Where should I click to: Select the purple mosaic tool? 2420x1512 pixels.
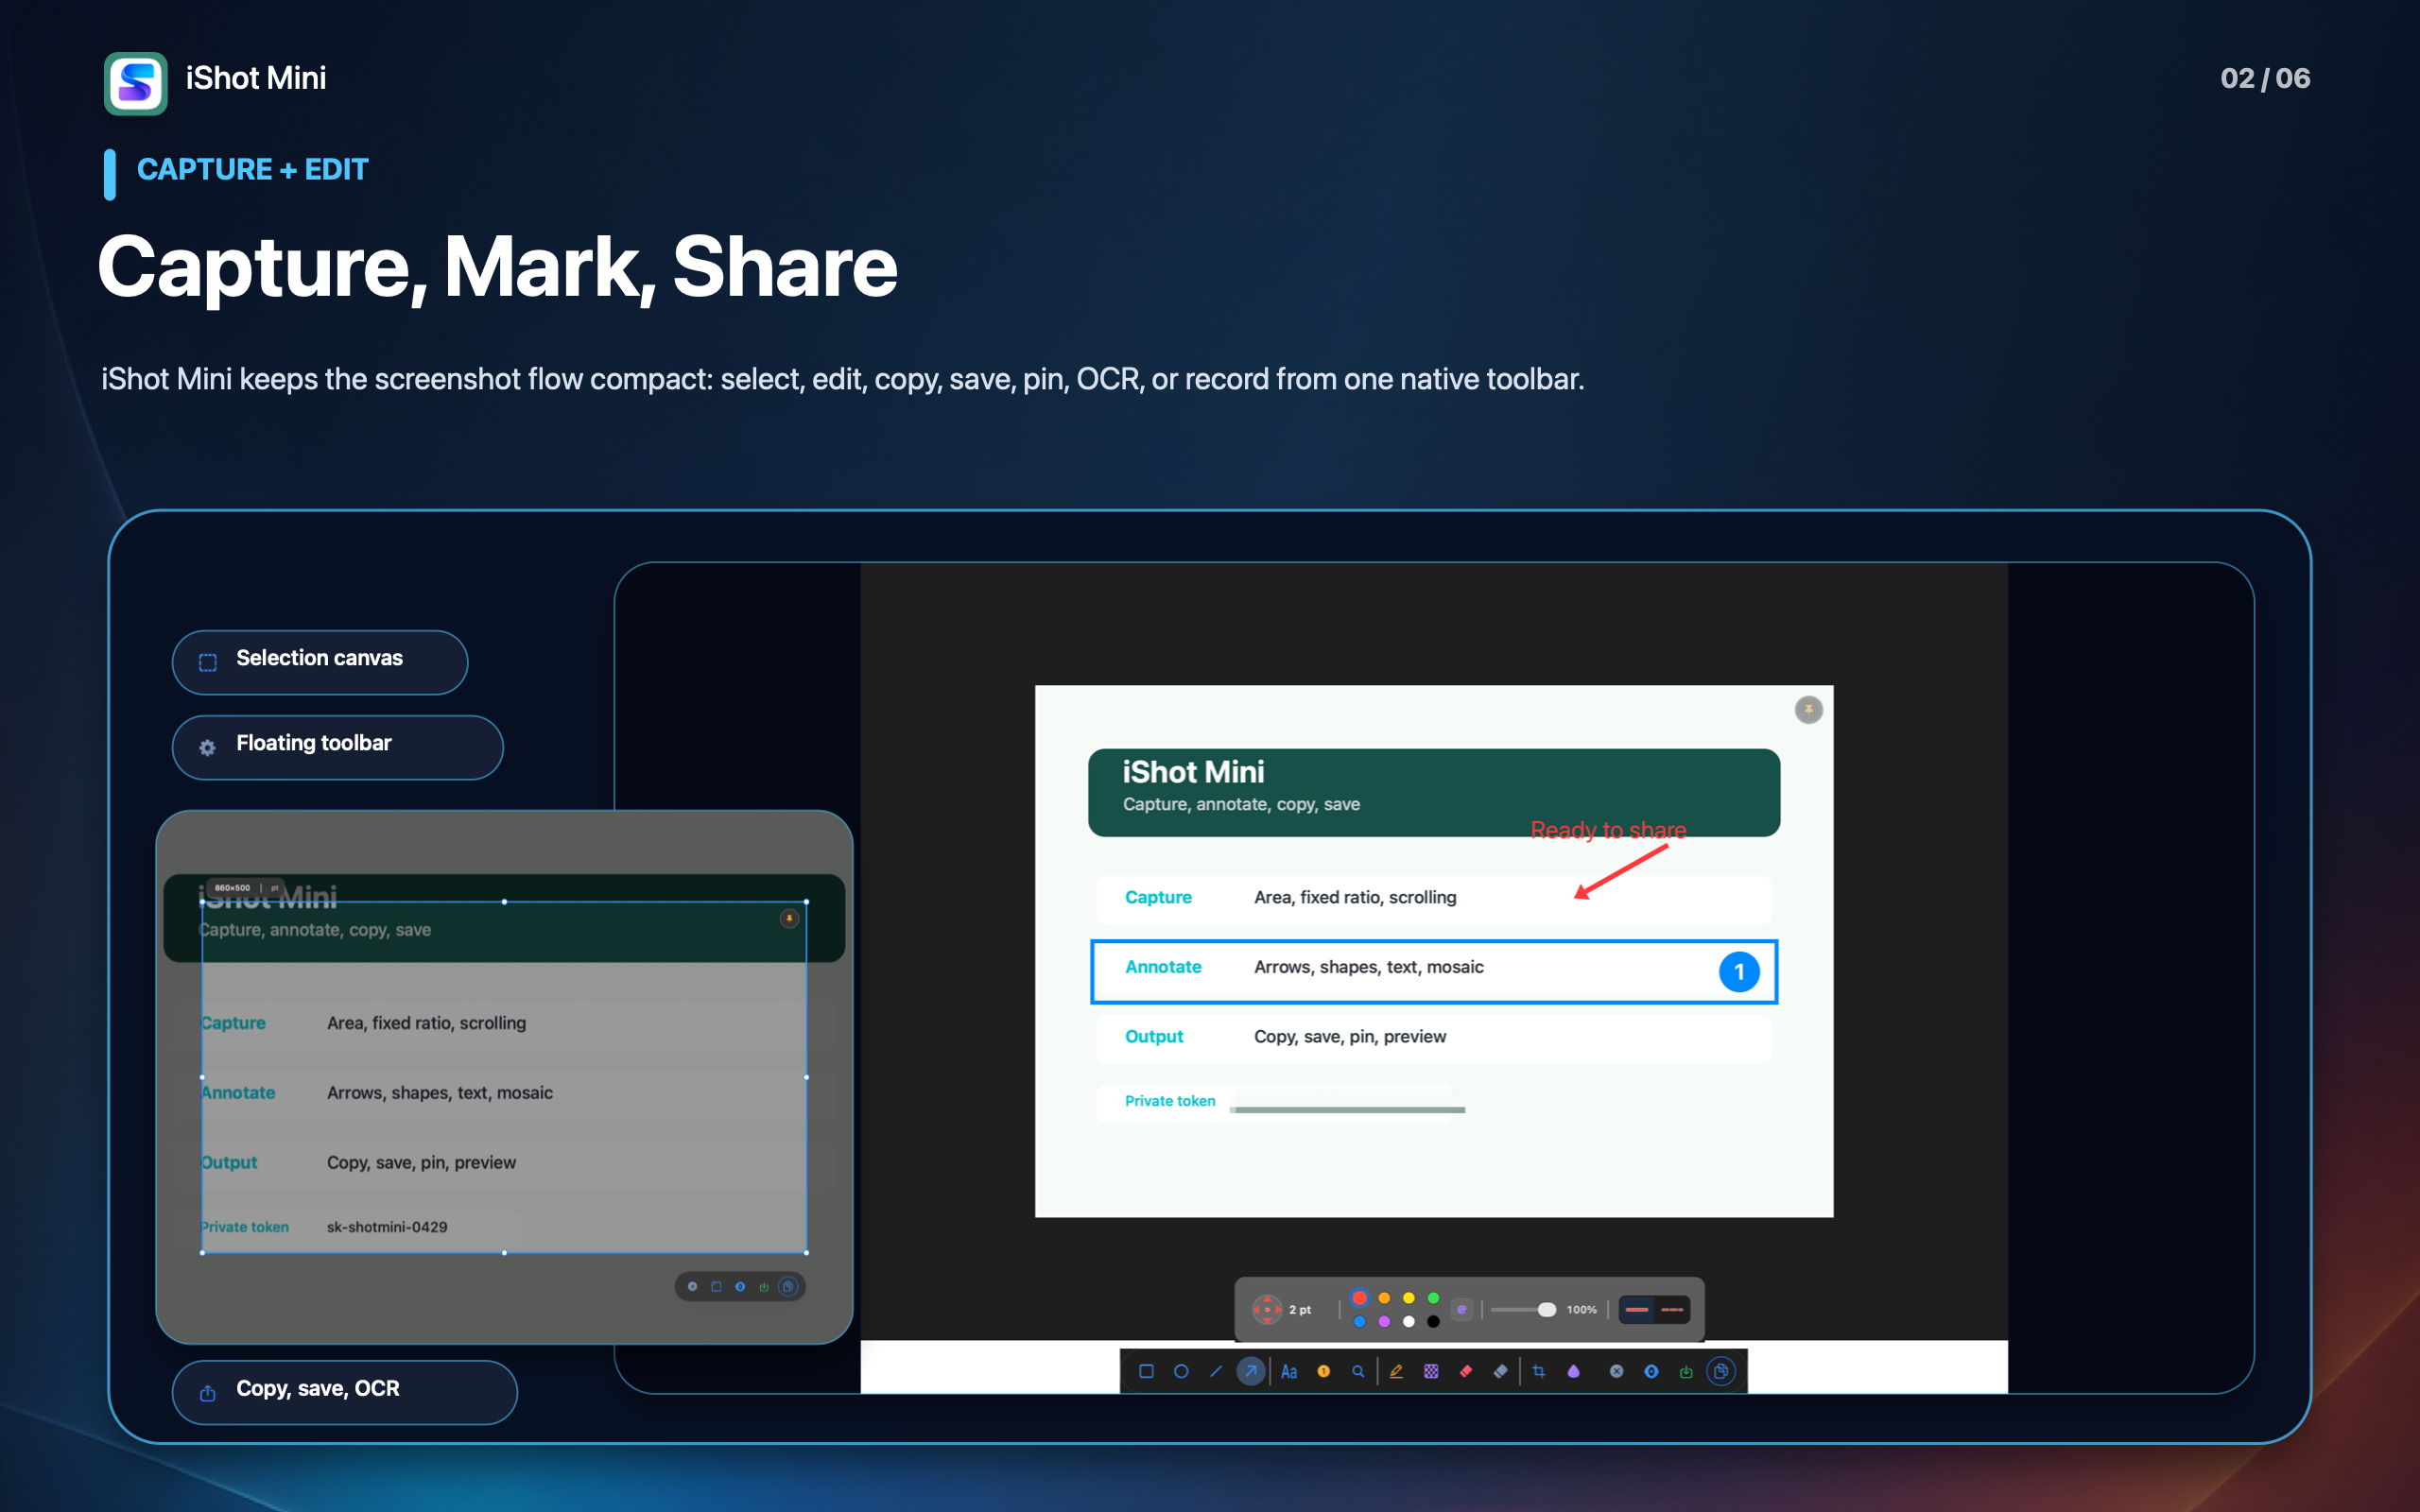tap(1431, 1371)
